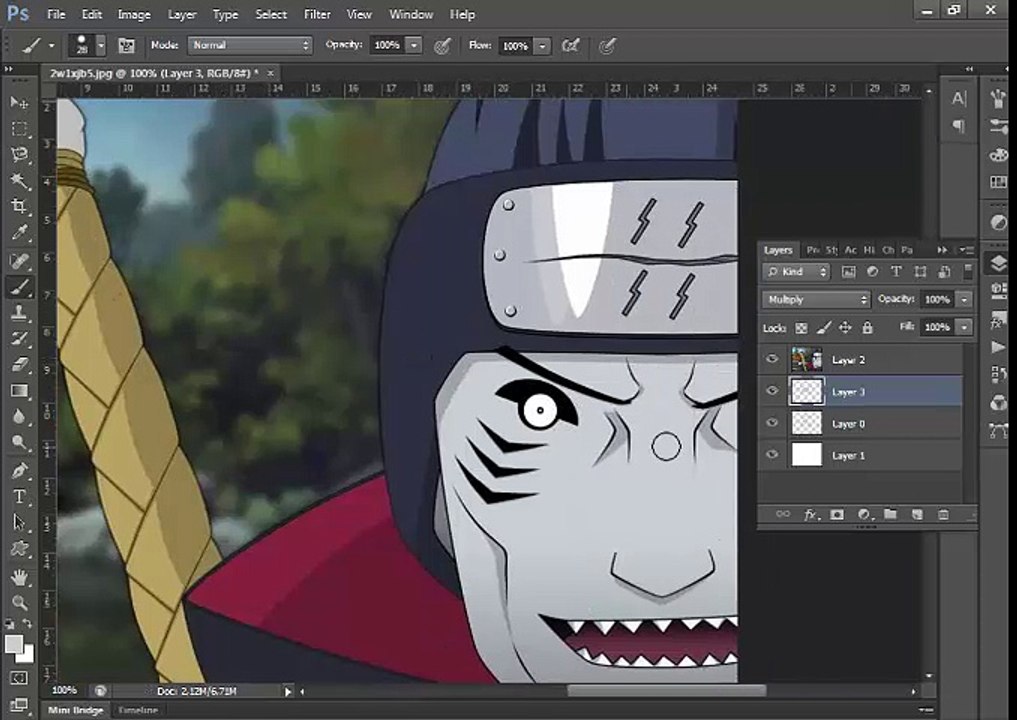Link layers icon in Layers panel

click(x=783, y=514)
